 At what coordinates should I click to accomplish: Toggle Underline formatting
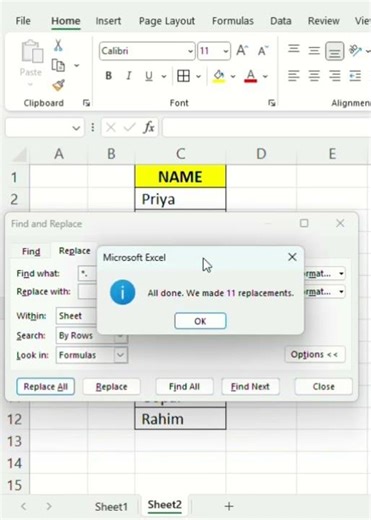point(149,76)
